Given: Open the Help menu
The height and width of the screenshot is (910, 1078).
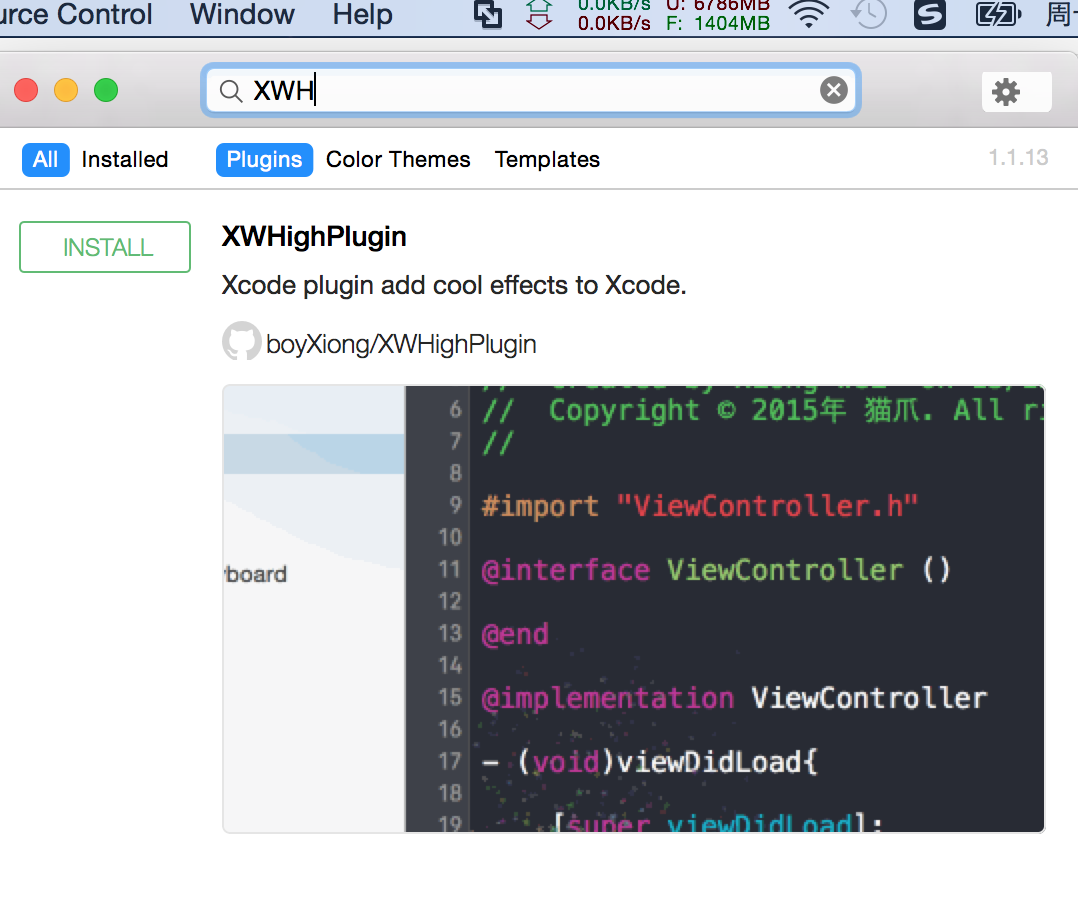Looking at the screenshot, I should [x=362, y=14].
